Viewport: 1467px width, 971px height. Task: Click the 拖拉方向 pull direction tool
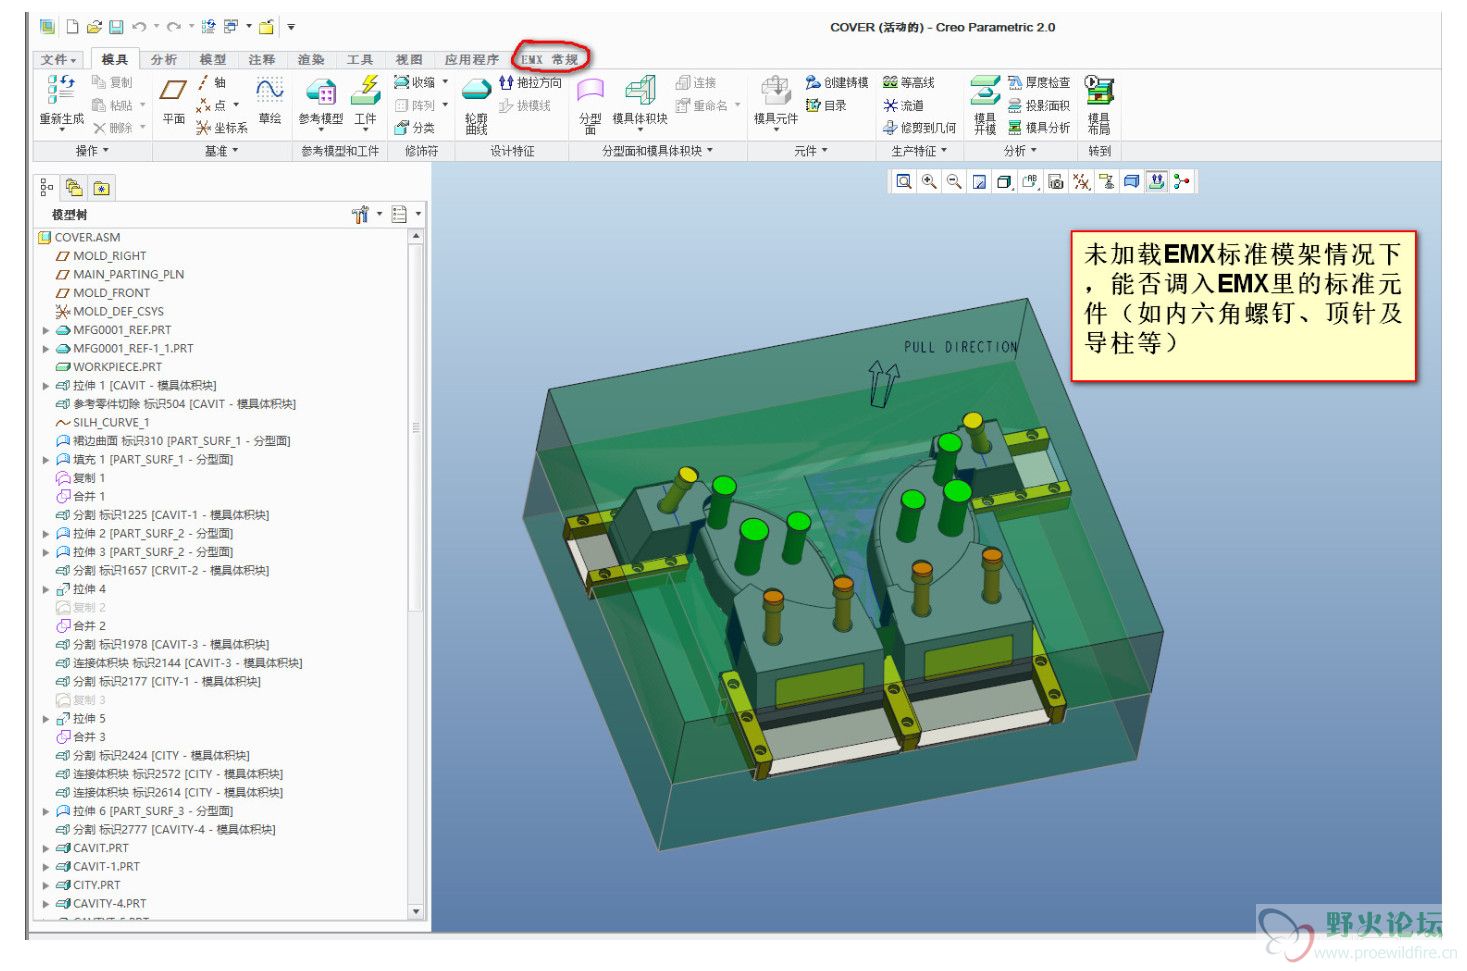click(x=530, y=83)
